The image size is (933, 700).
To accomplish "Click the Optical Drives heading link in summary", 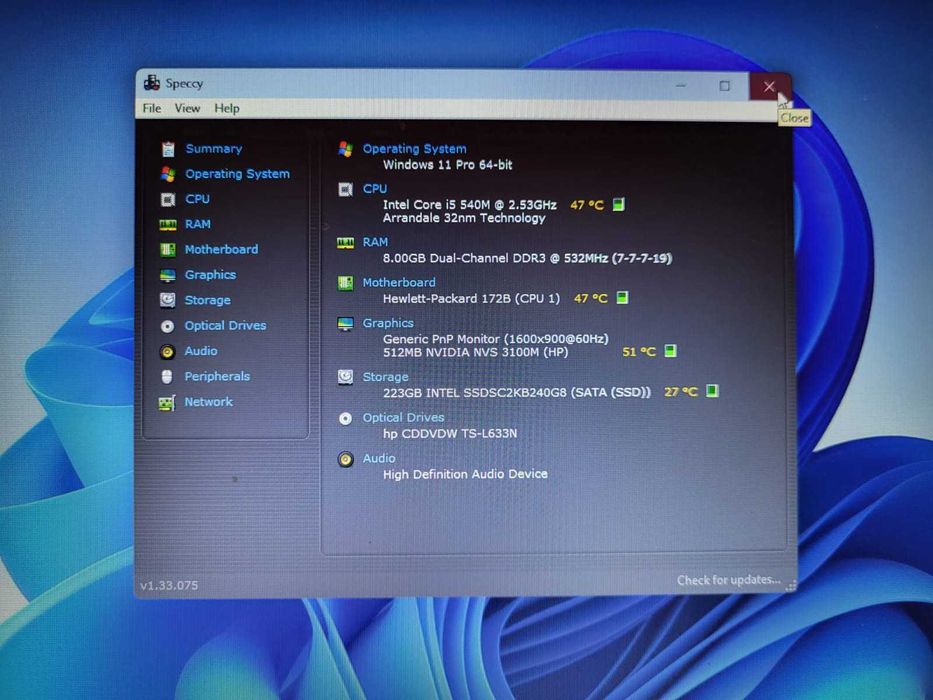I will pos(403,418).
